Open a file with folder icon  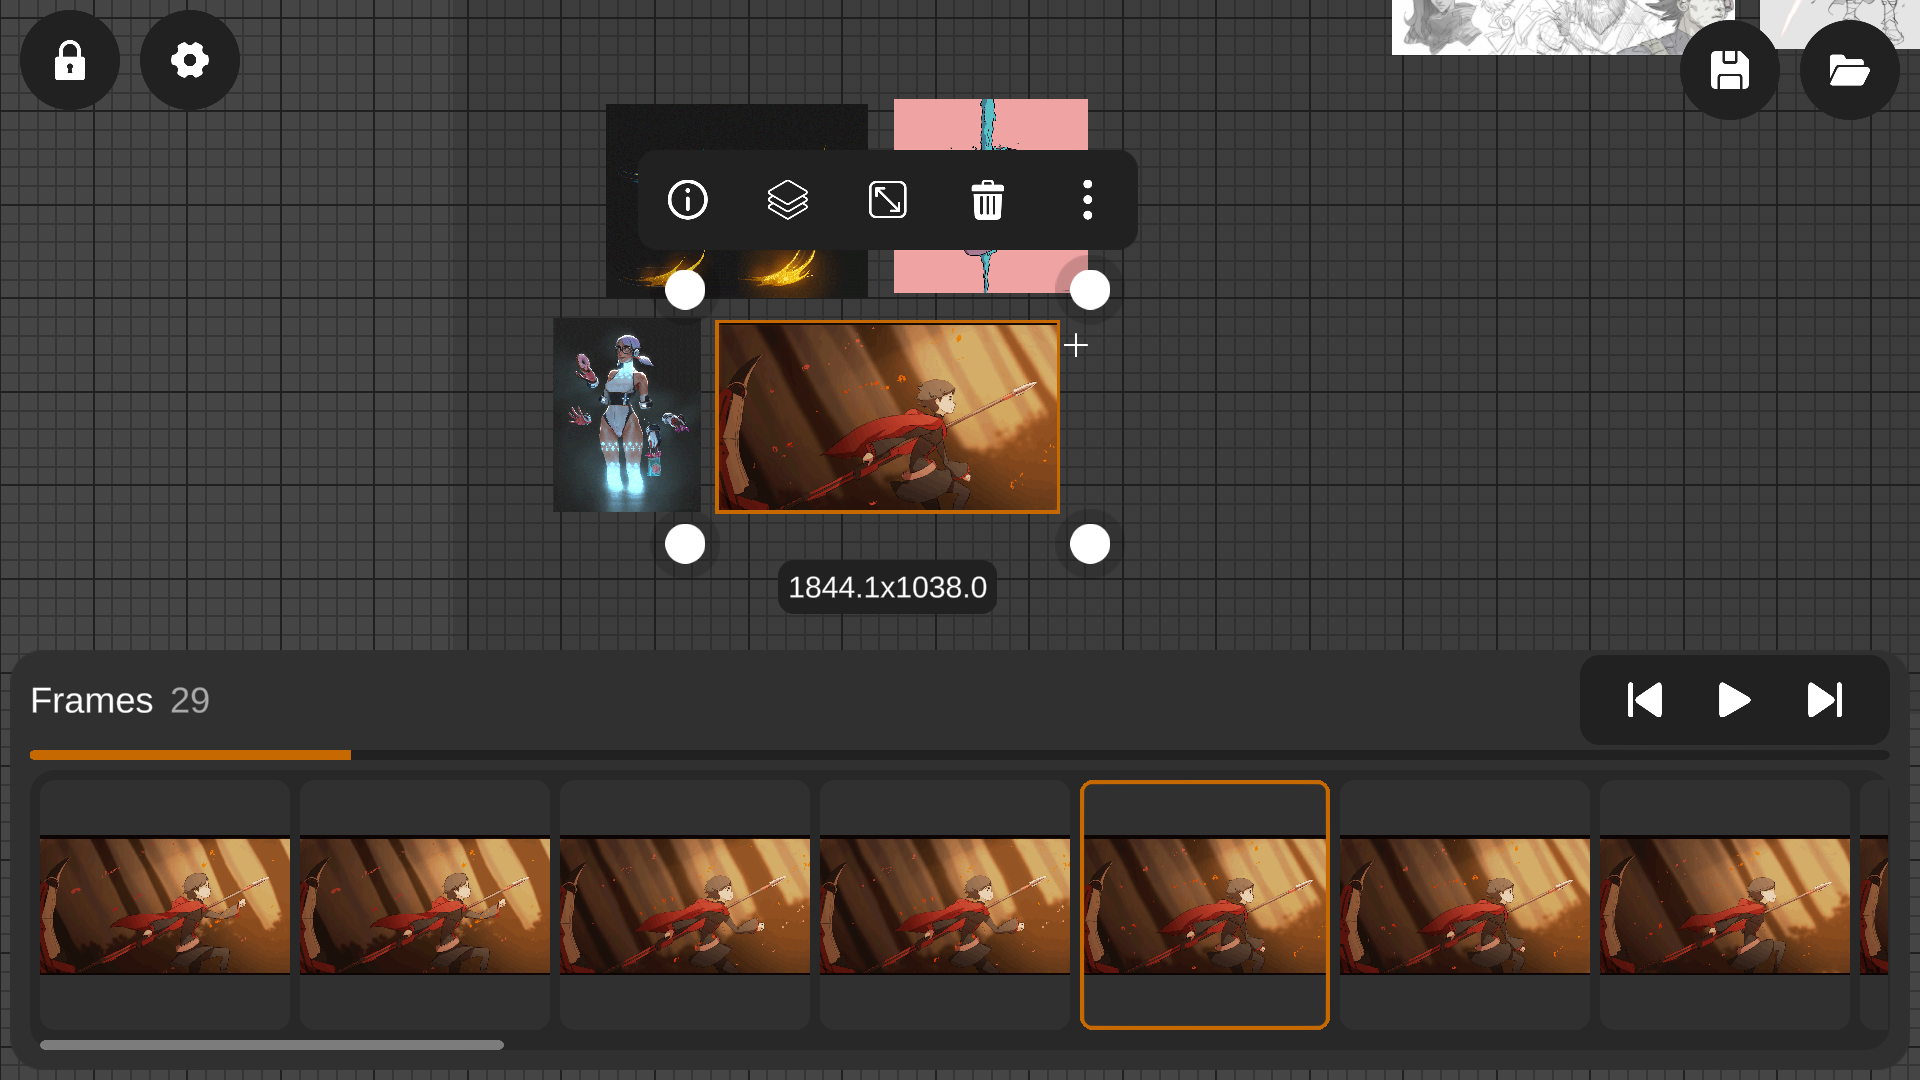click(x=1849, y=70)
